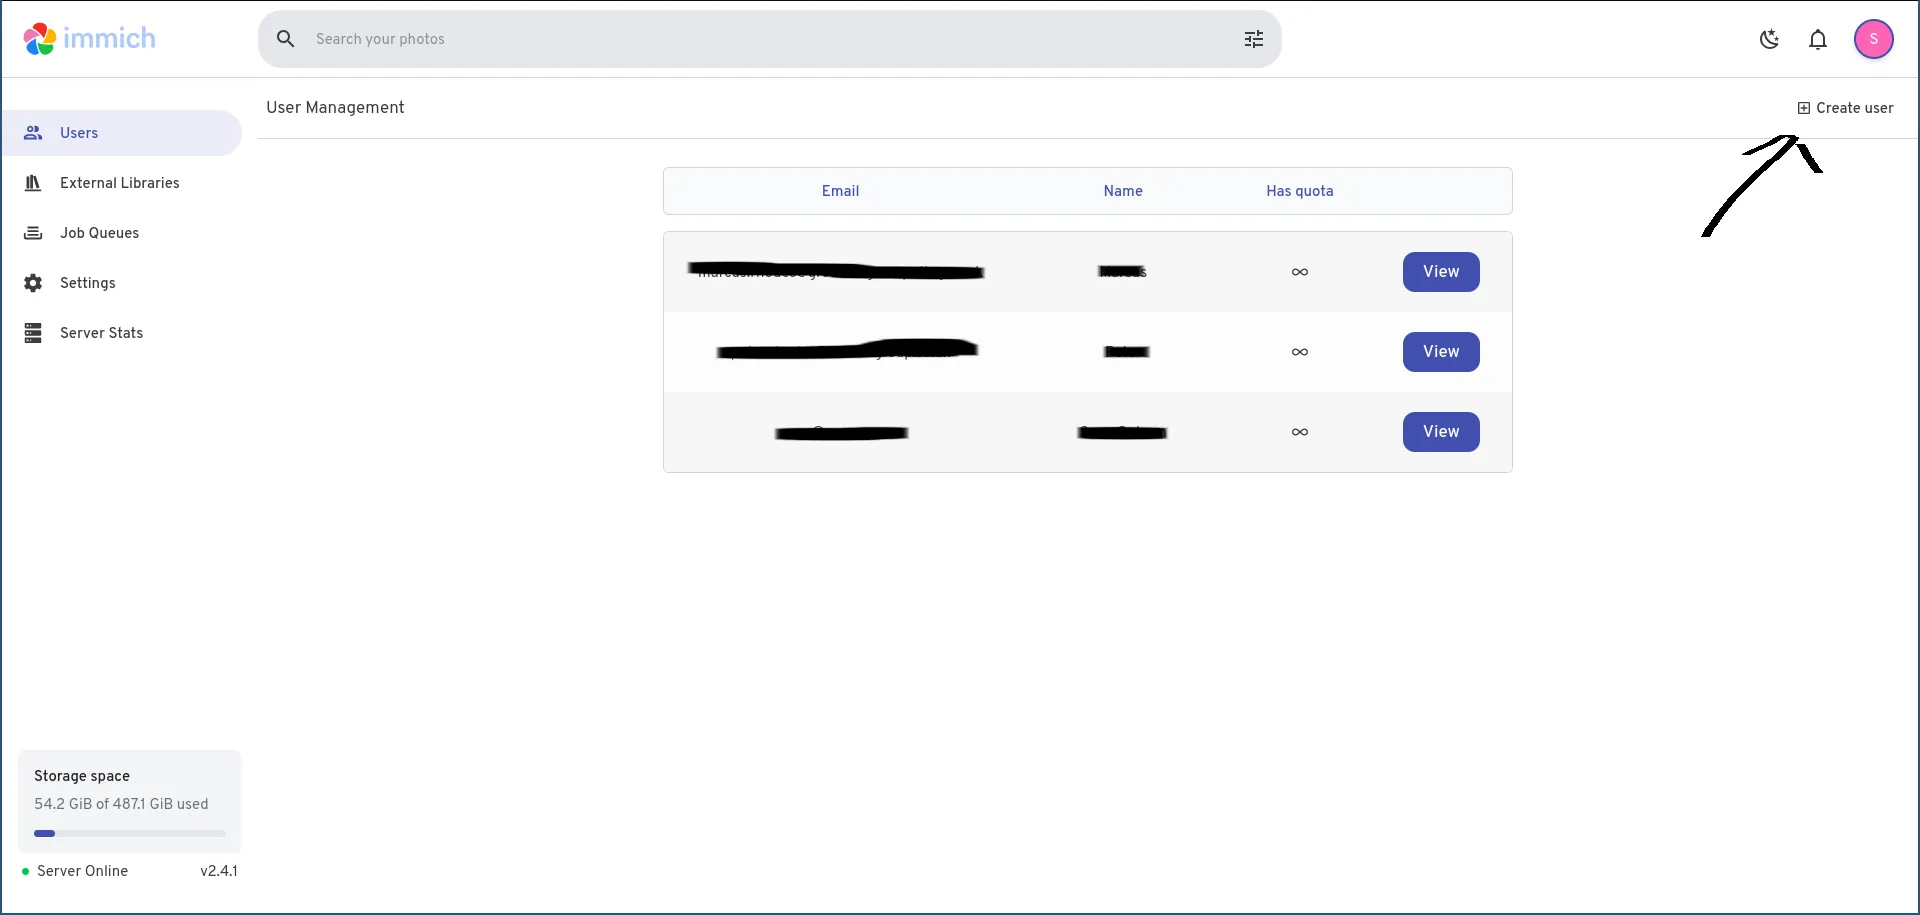Viewport: 1920px width, 915px height.
Task: View the first user in the table
Action: [1441, 271]
